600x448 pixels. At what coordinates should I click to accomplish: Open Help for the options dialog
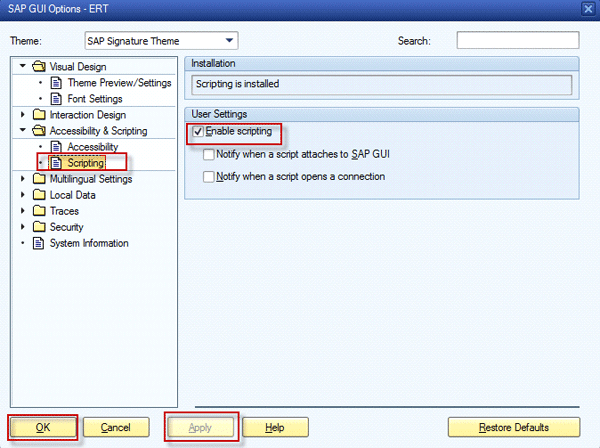275,427
